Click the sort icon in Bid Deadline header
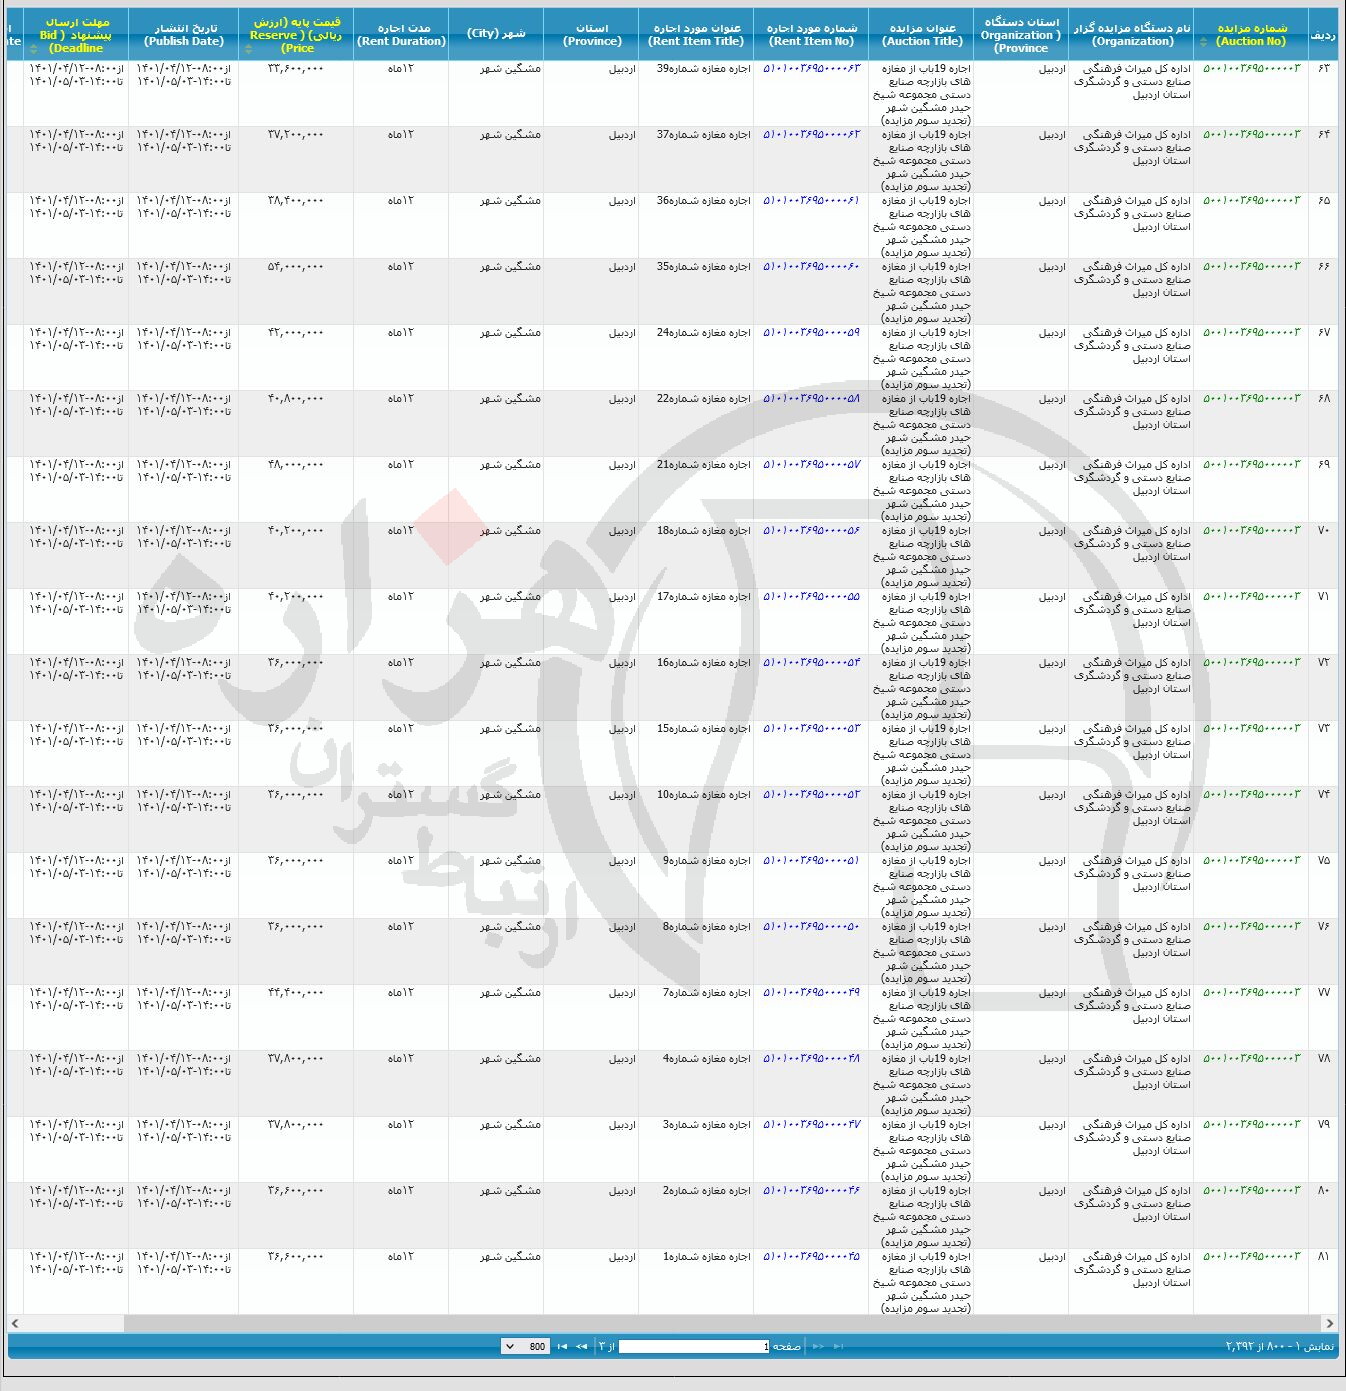Viewport: 1346px width, 1391px height. point(33,48)
